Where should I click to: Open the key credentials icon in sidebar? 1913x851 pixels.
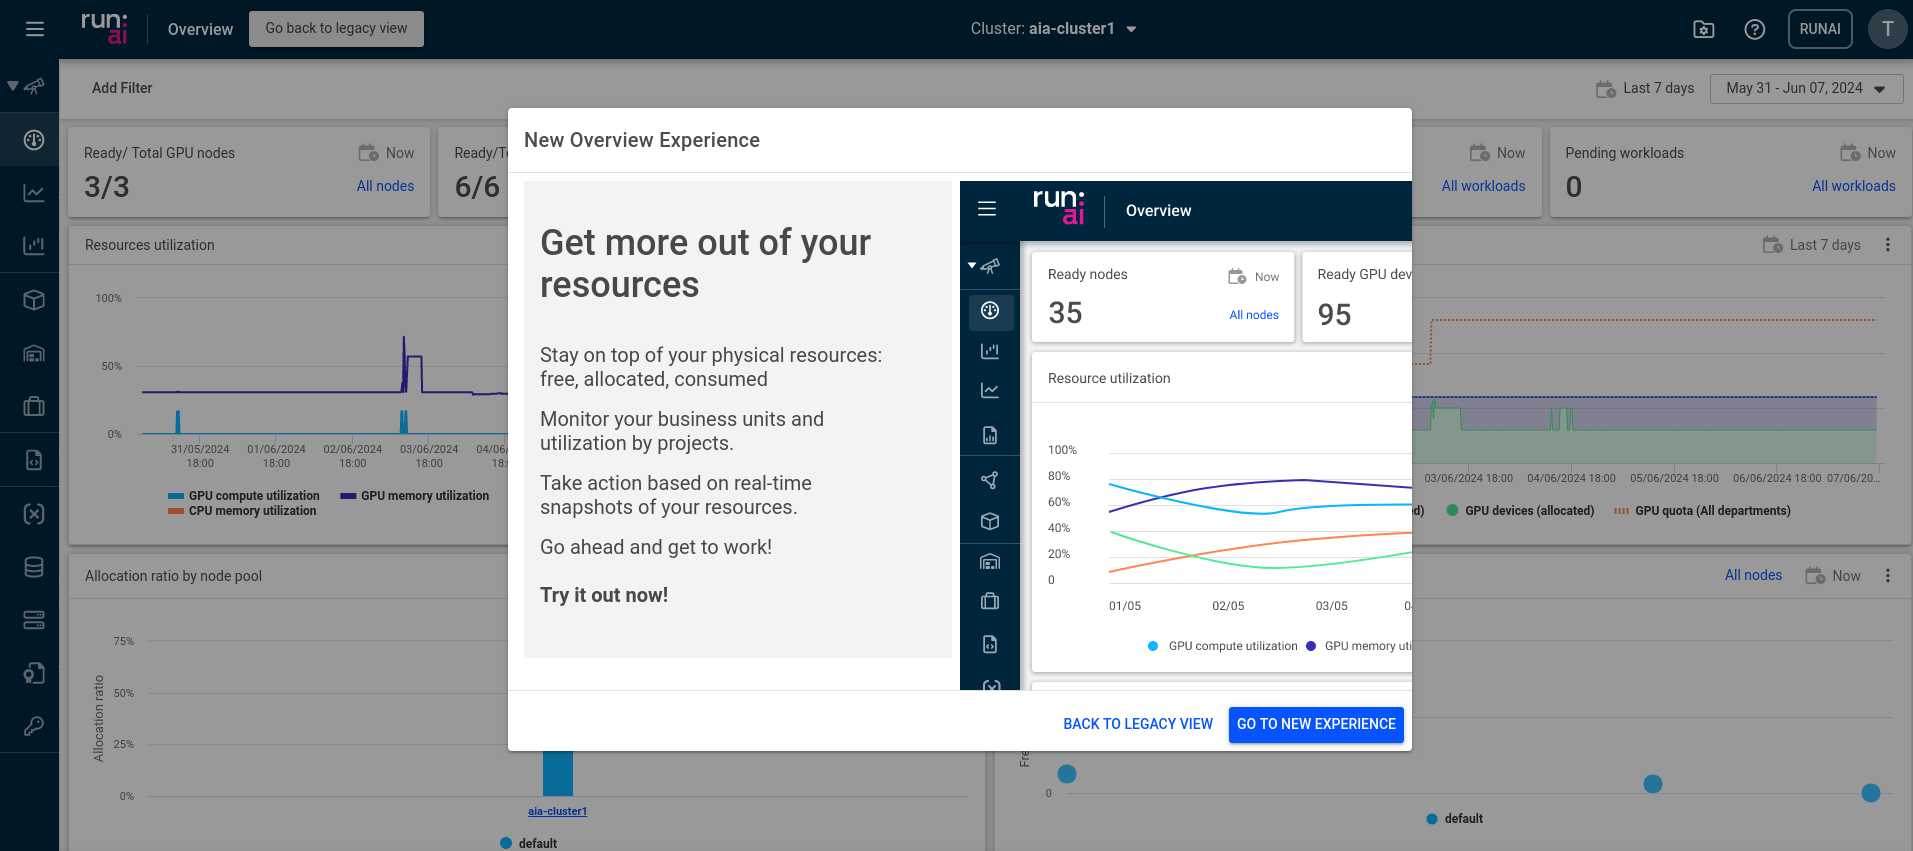pos(34,726)
